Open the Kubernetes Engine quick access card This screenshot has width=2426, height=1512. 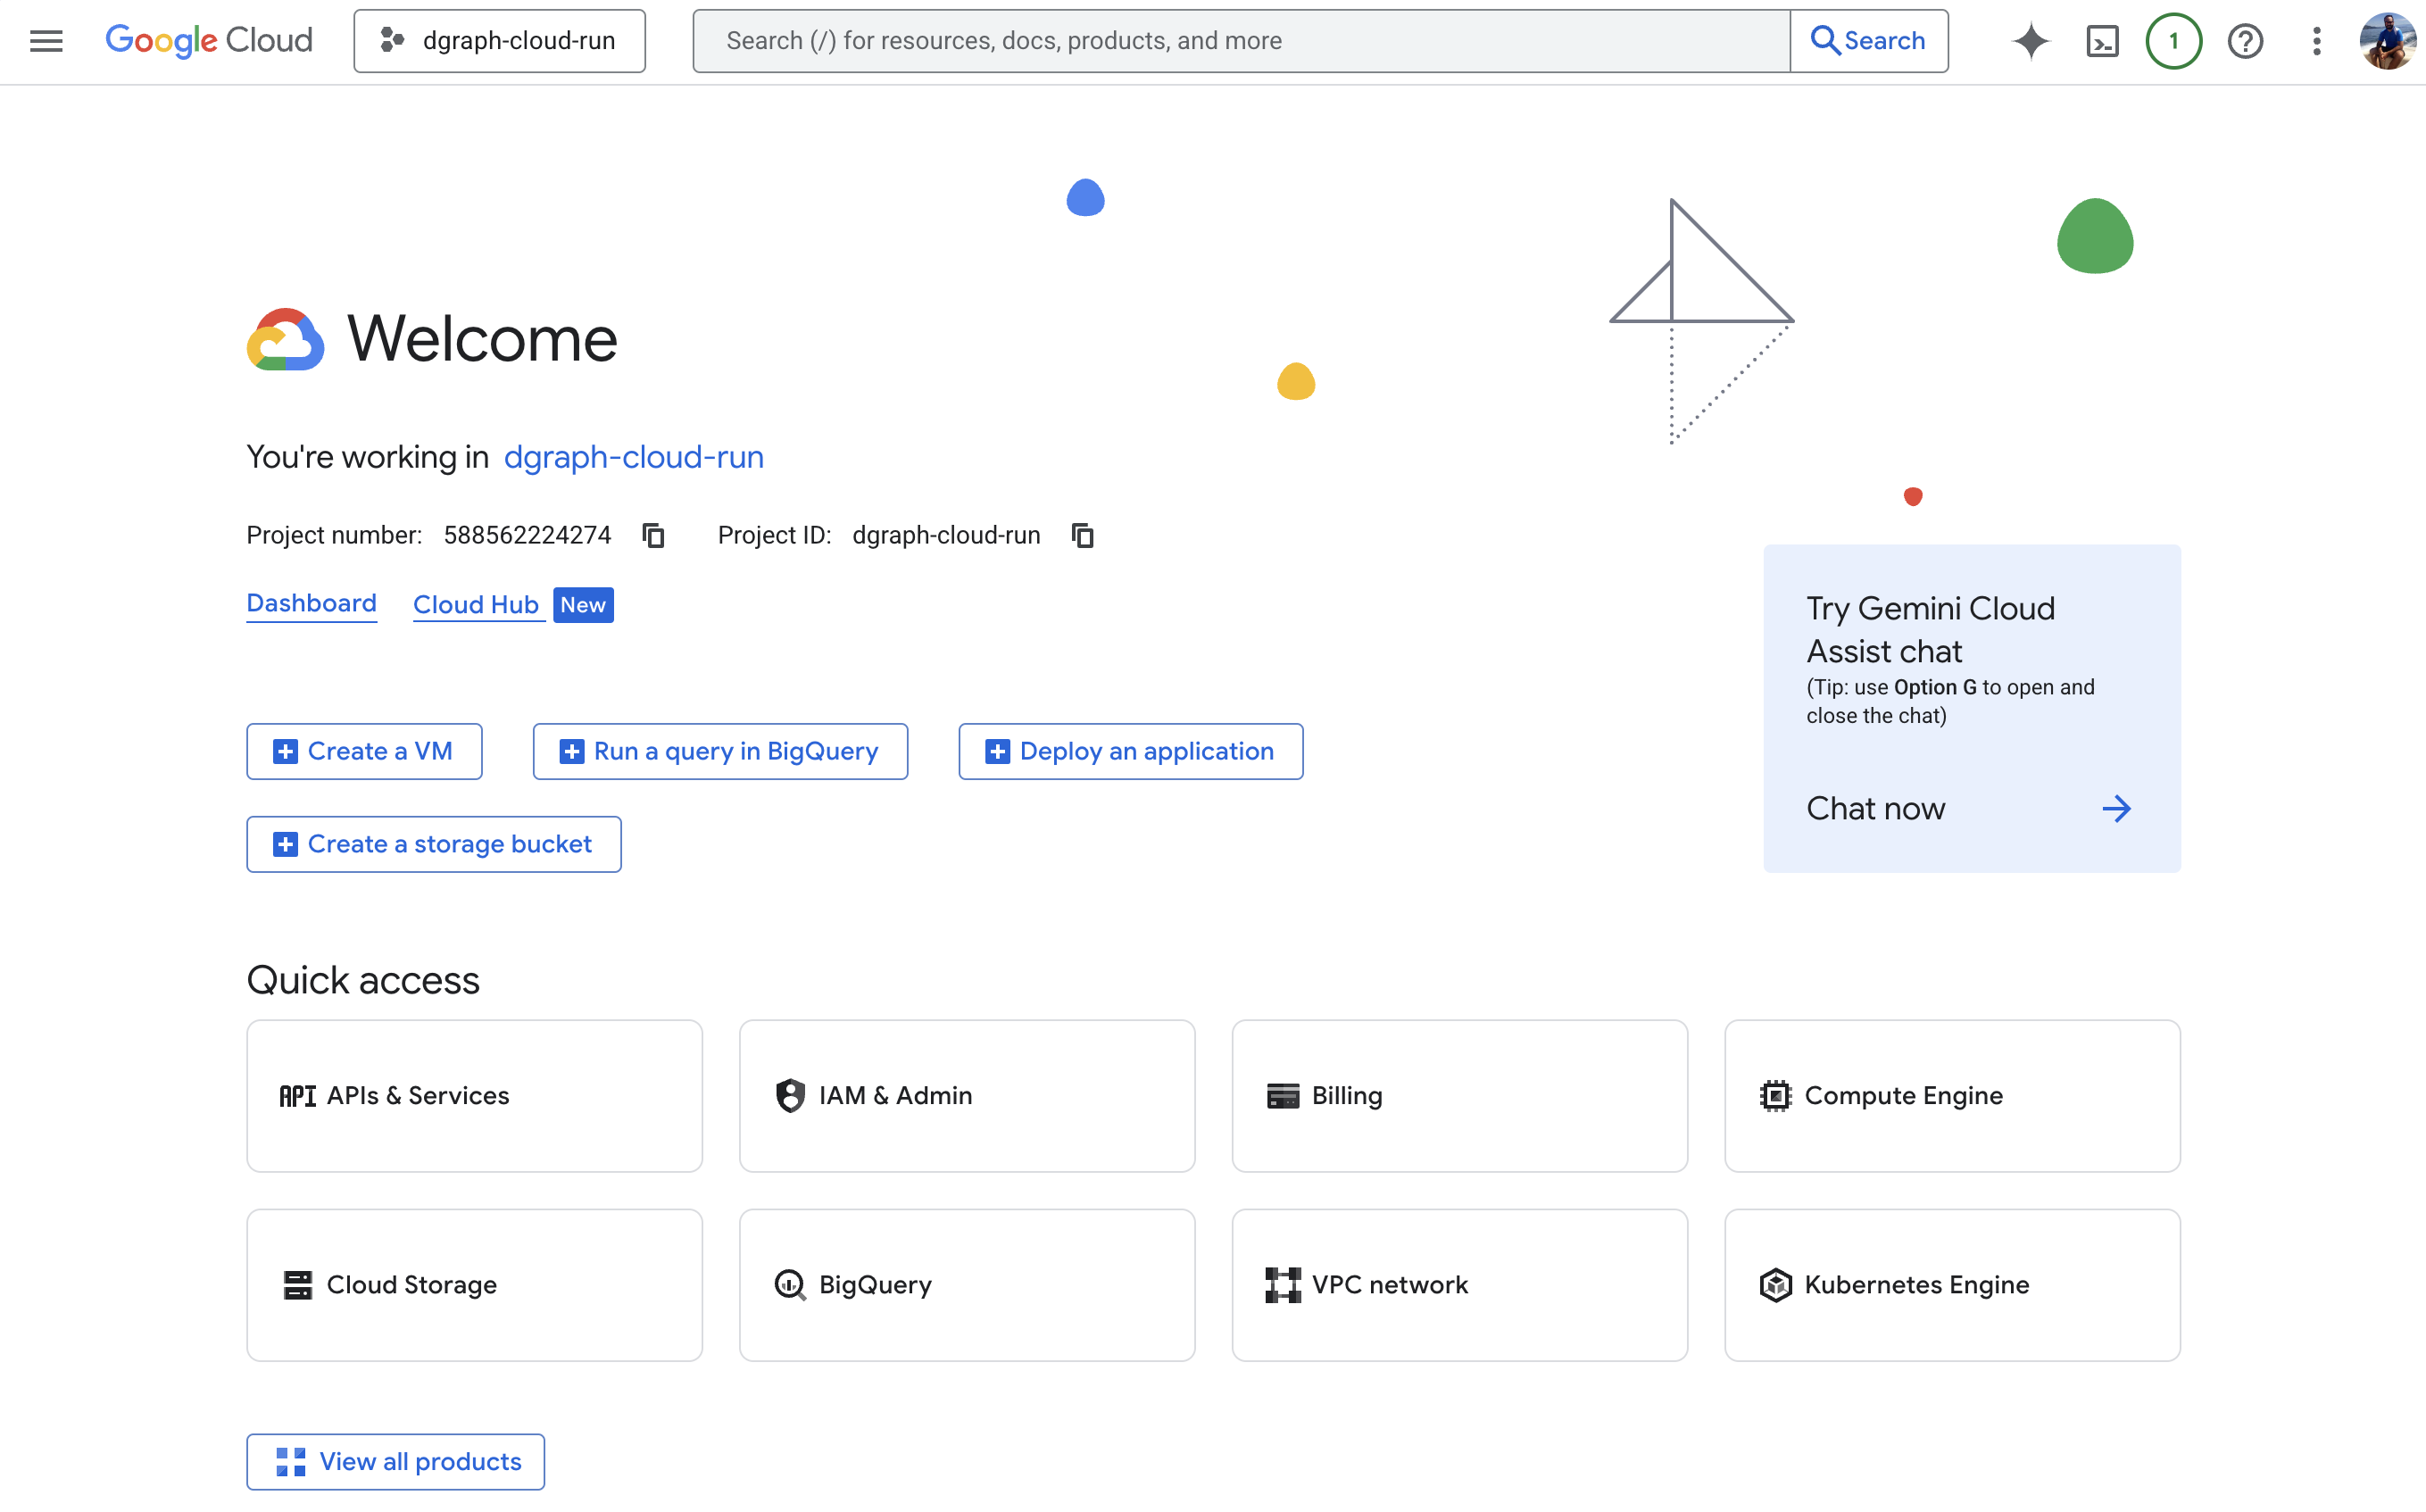(1951, 1285)
